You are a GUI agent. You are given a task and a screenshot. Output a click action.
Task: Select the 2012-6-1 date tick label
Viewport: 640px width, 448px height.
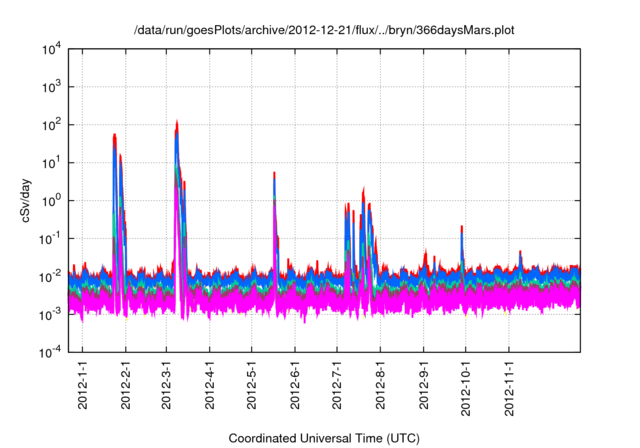pos(295,386)
